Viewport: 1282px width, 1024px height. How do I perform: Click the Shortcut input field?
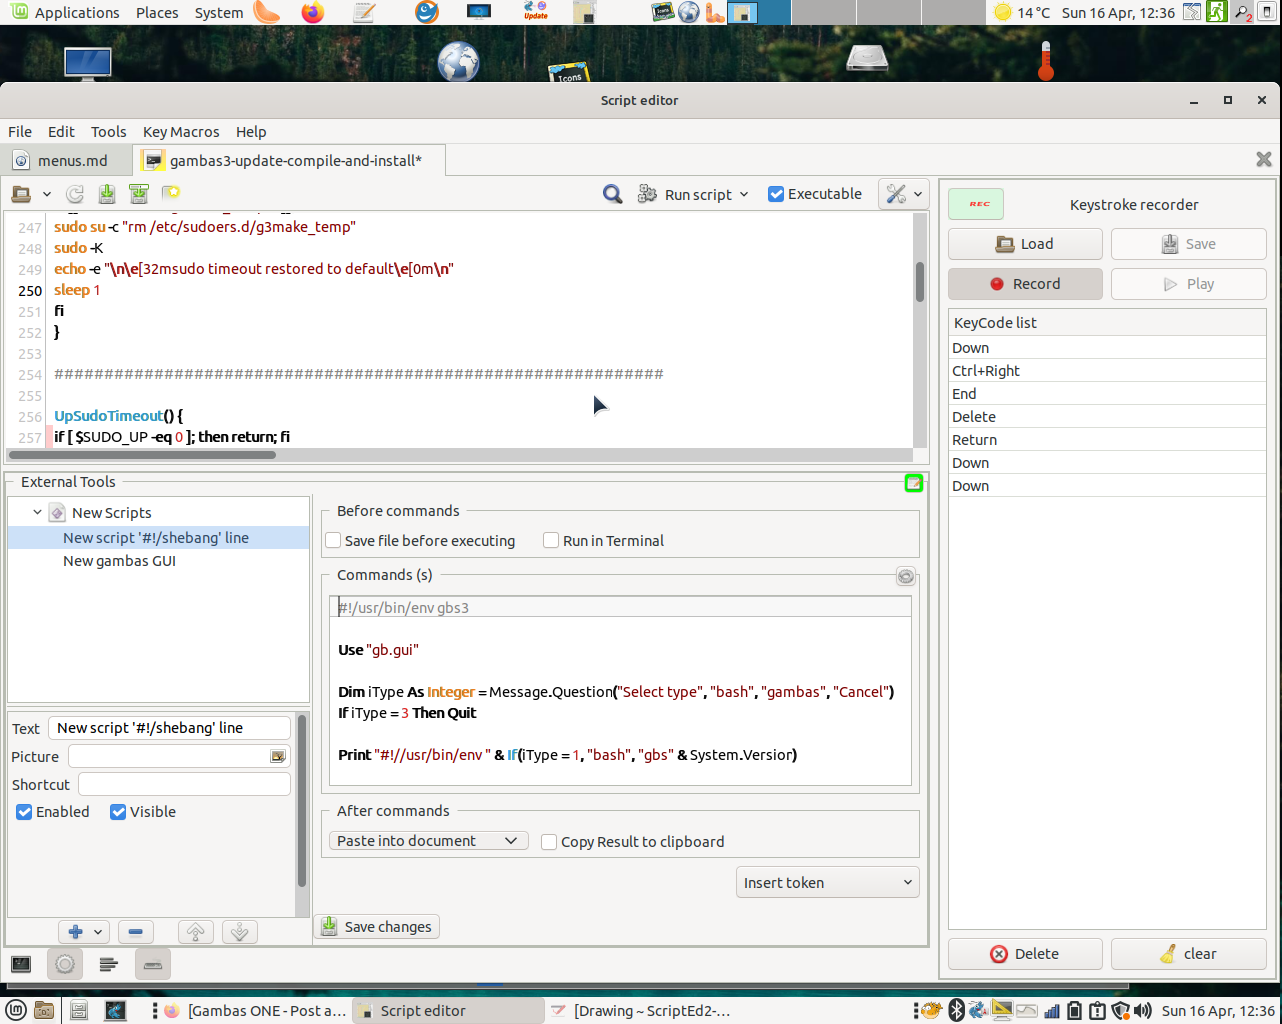coord(184,785)
